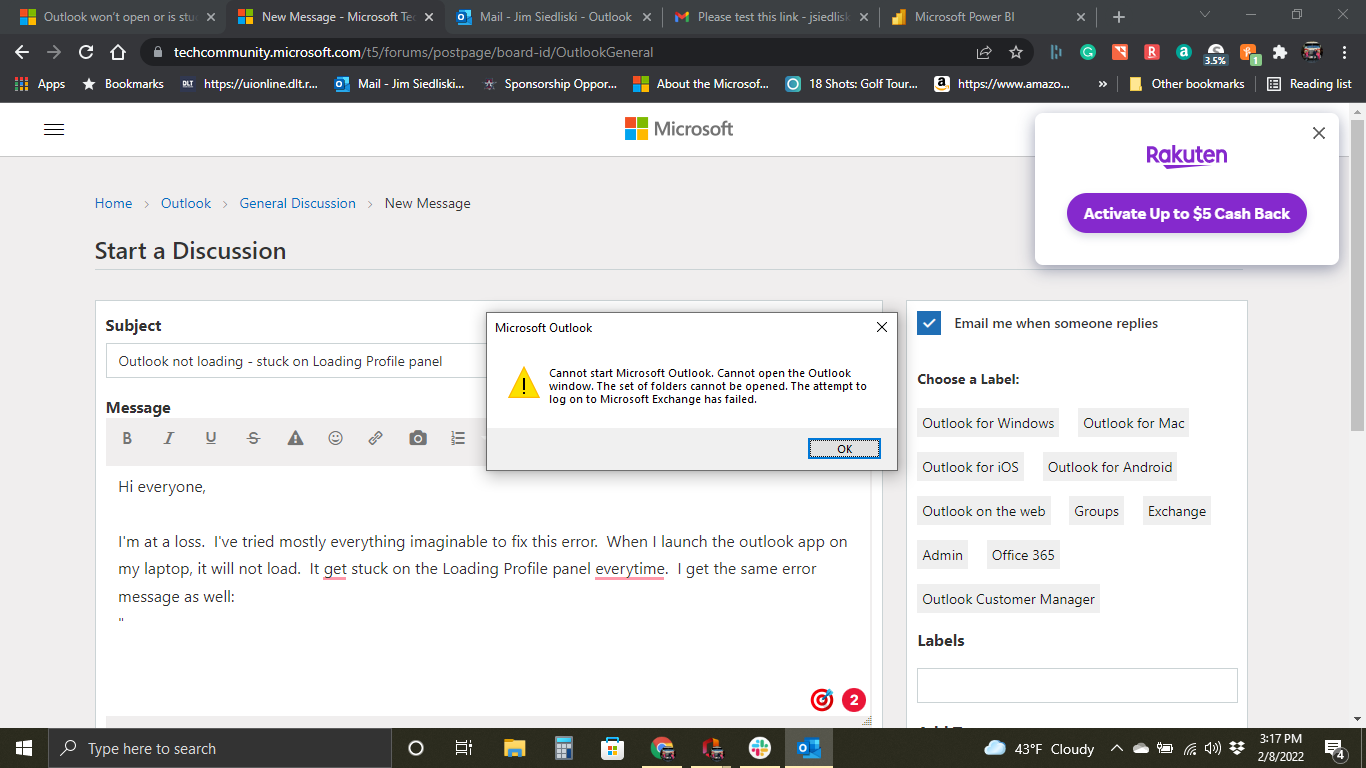Reload the current page
Screen dimensions: 1366x768
coord(86,52)
